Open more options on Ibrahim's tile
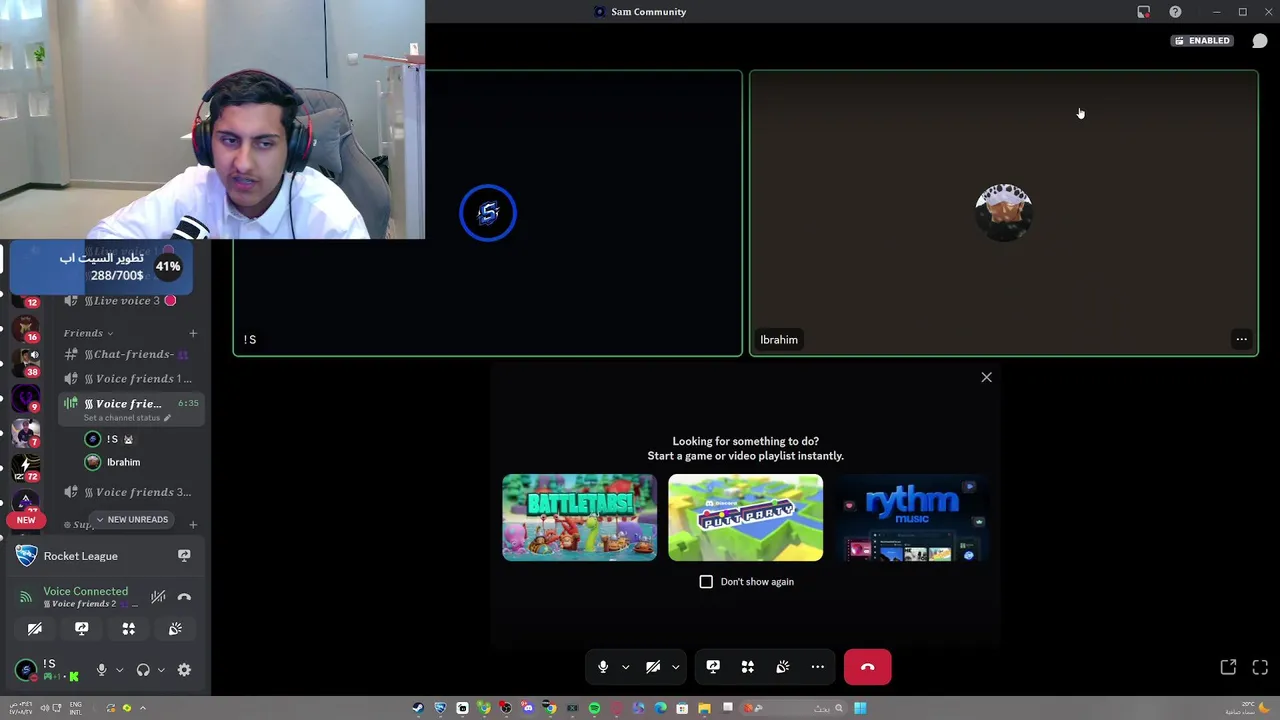The height and width of the screenshot is (720, 1280). click(1241, 339)
